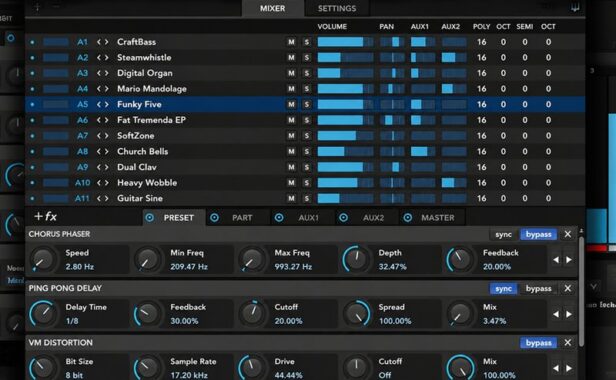This screenshot has width=616, height=380.
Task: Go to previous Chorus Phaser preset
Action: [556, 260]
